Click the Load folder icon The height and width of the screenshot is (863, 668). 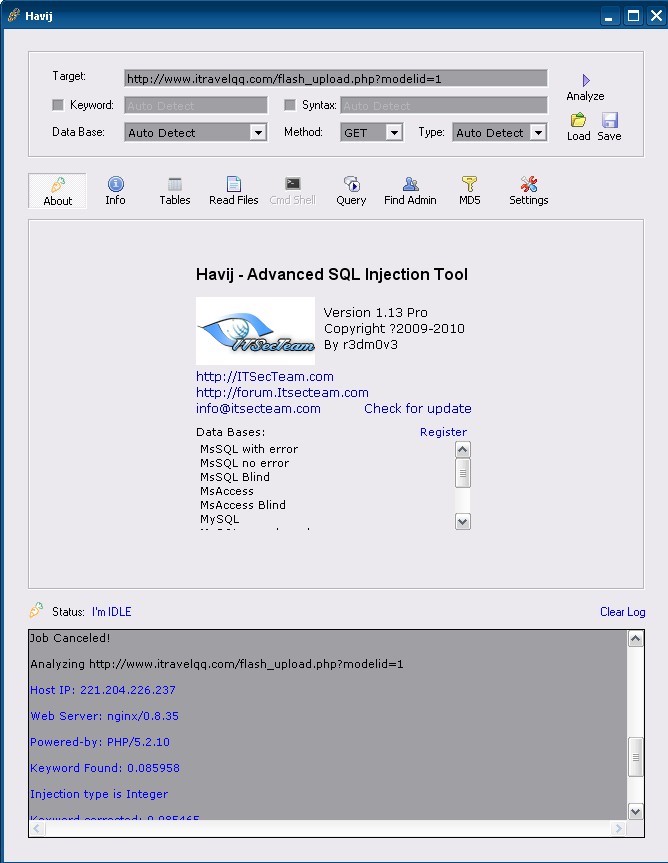(x=578, y=119)
